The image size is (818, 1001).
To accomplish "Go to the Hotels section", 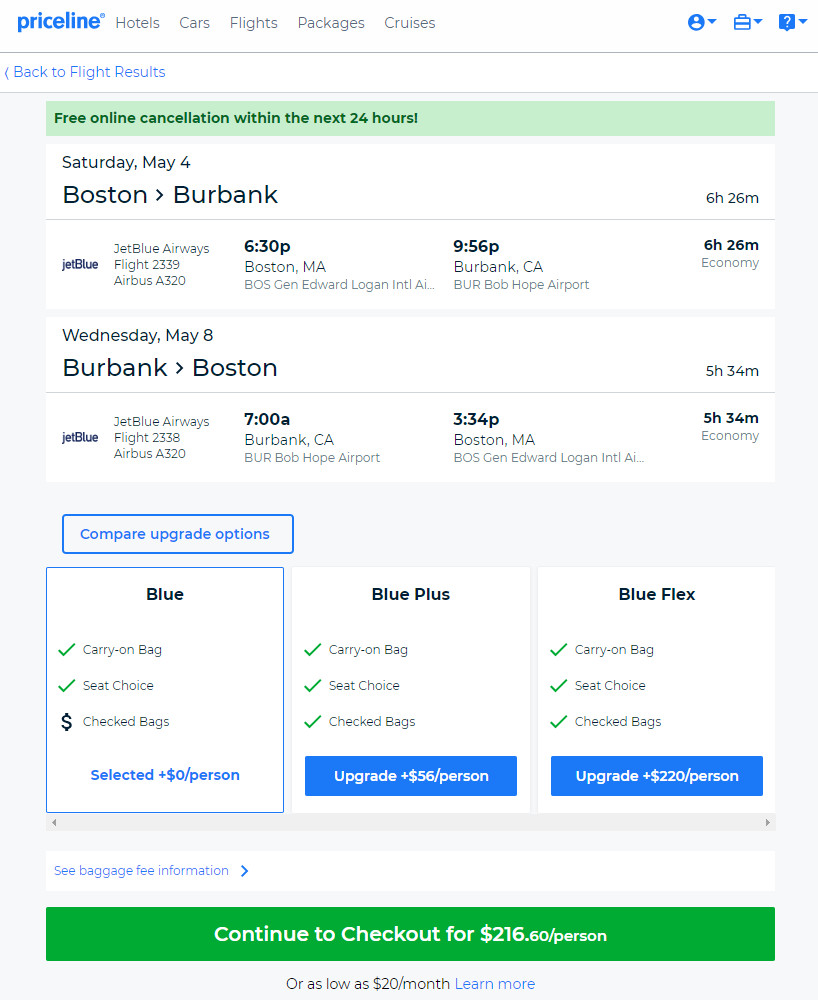I will tap(137, 23).
